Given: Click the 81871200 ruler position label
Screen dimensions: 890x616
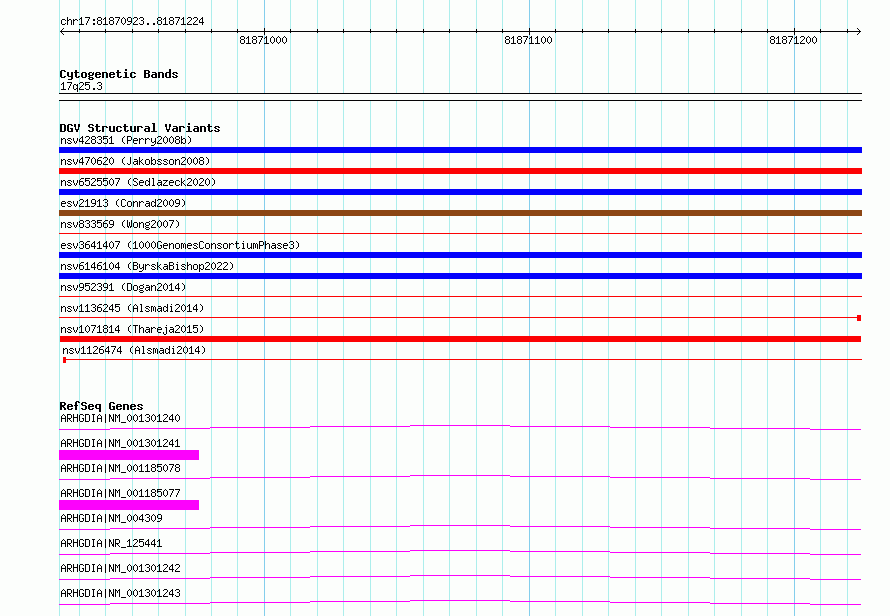Looking at the screenshot, I should click(x=794, y=40).
